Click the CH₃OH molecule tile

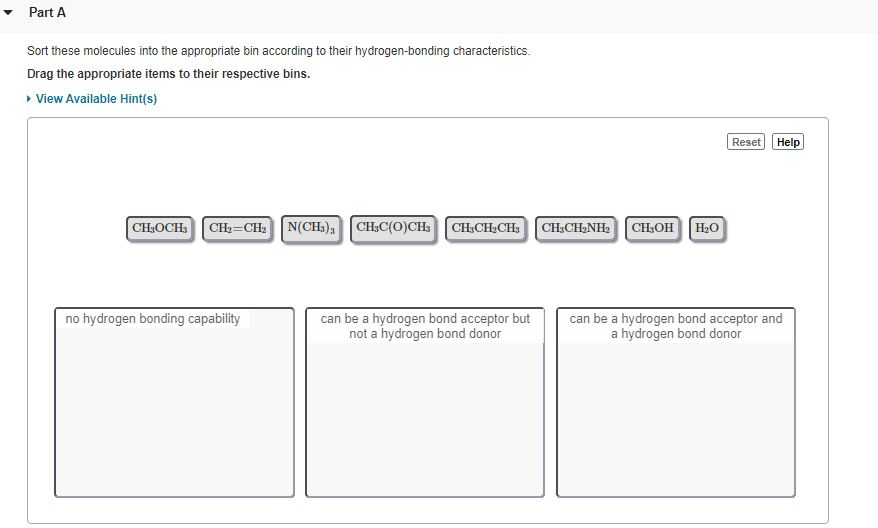tap(653, 229)
